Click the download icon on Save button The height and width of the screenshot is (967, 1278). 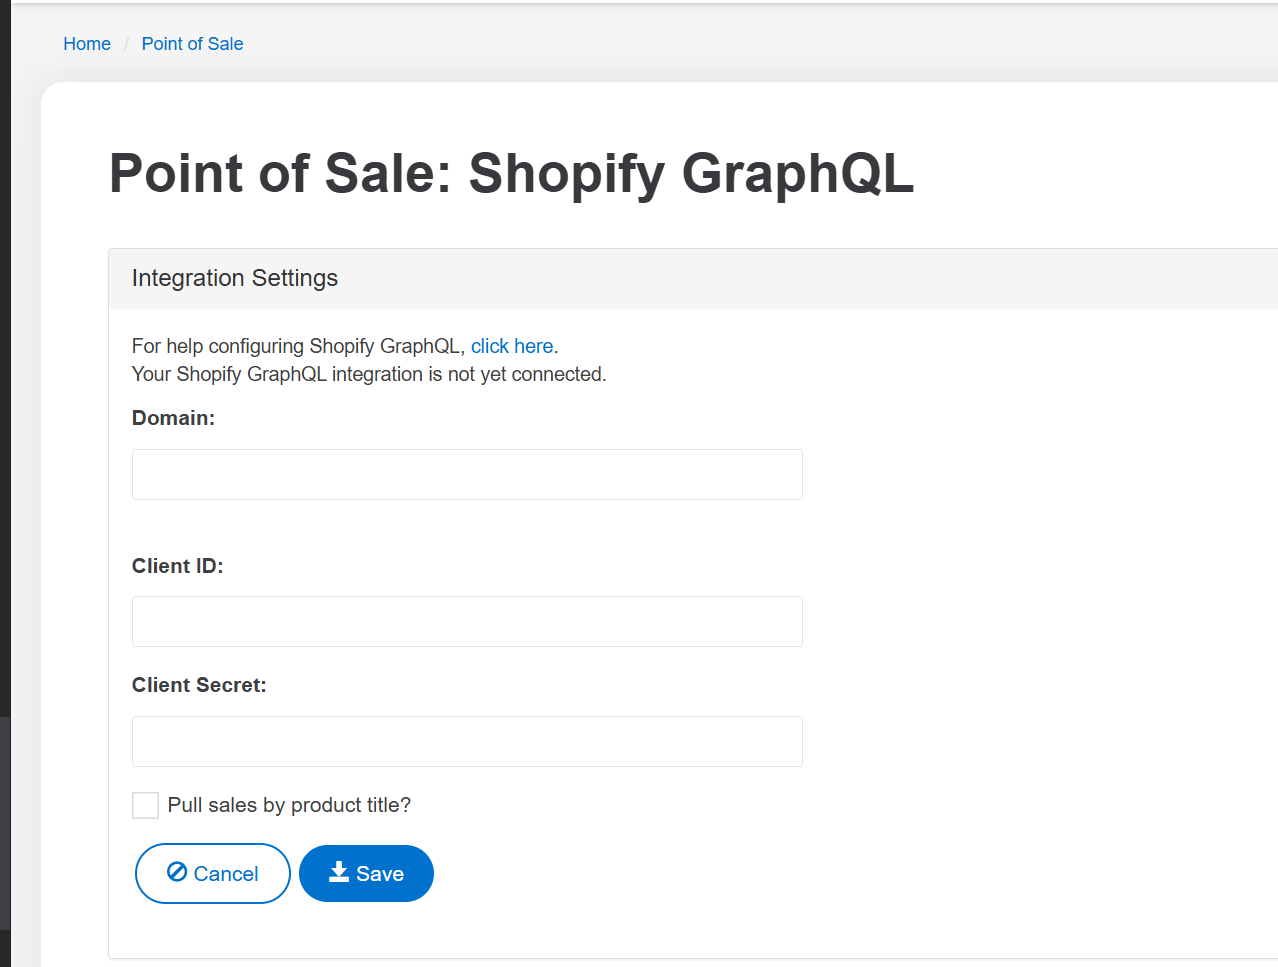coord(339,872)
